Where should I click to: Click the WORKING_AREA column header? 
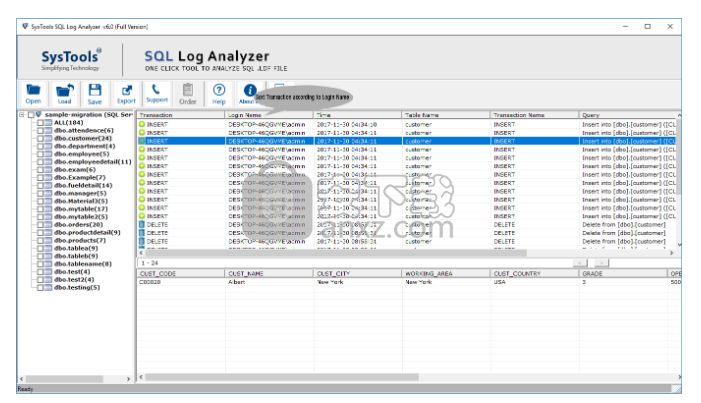[x=446, y=273]
